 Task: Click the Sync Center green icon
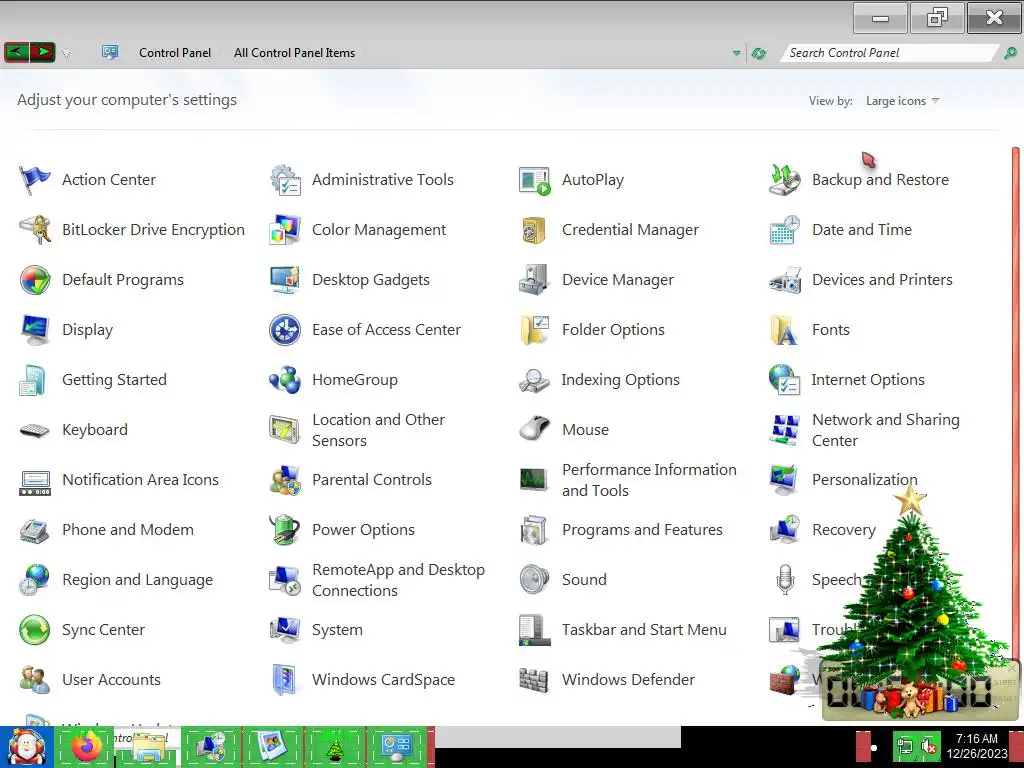(x=35, y=630)
